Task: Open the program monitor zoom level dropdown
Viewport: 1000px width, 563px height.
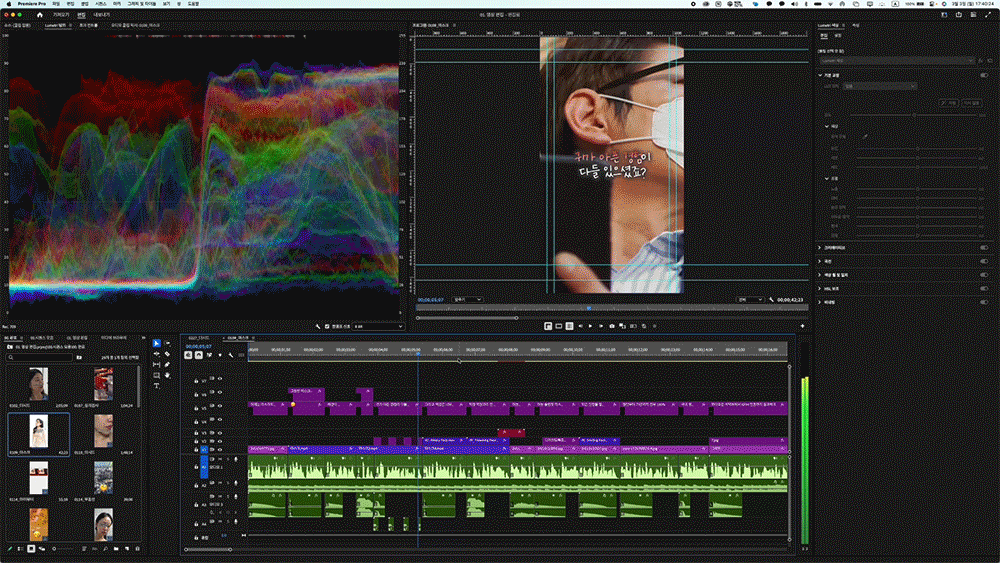Action: tap(467, 298)
